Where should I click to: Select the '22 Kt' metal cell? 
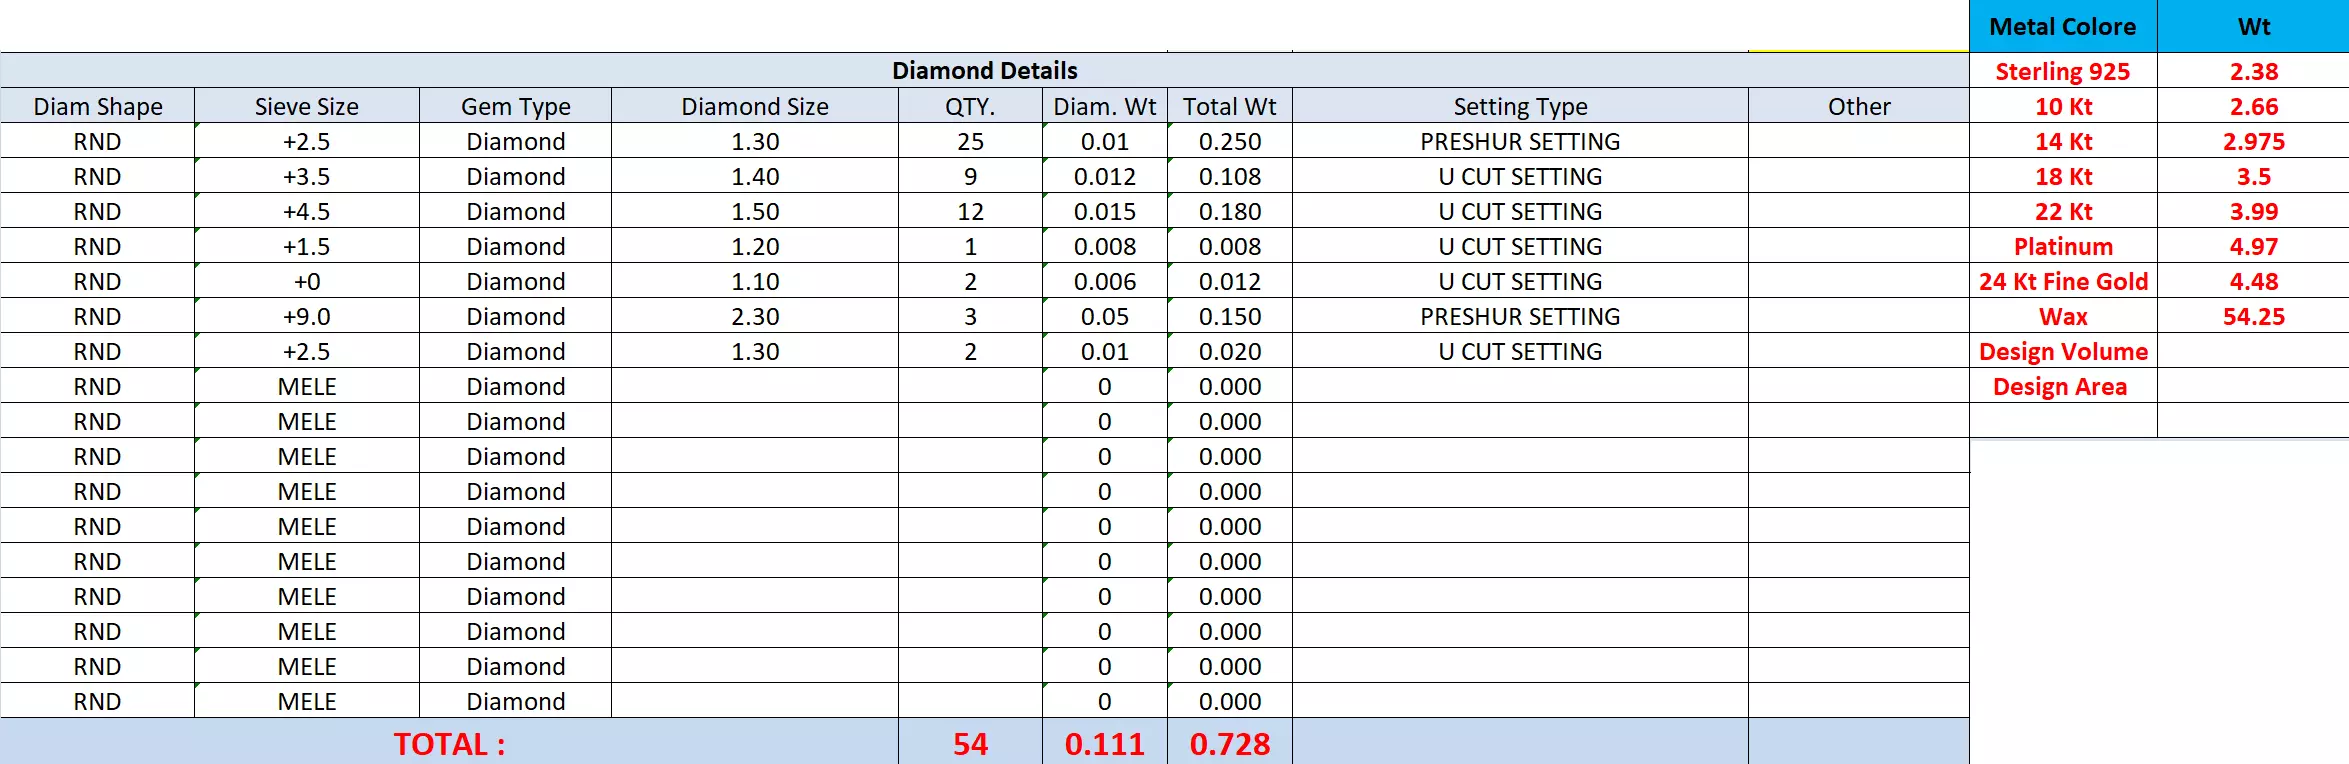[x=2063, y=211]
